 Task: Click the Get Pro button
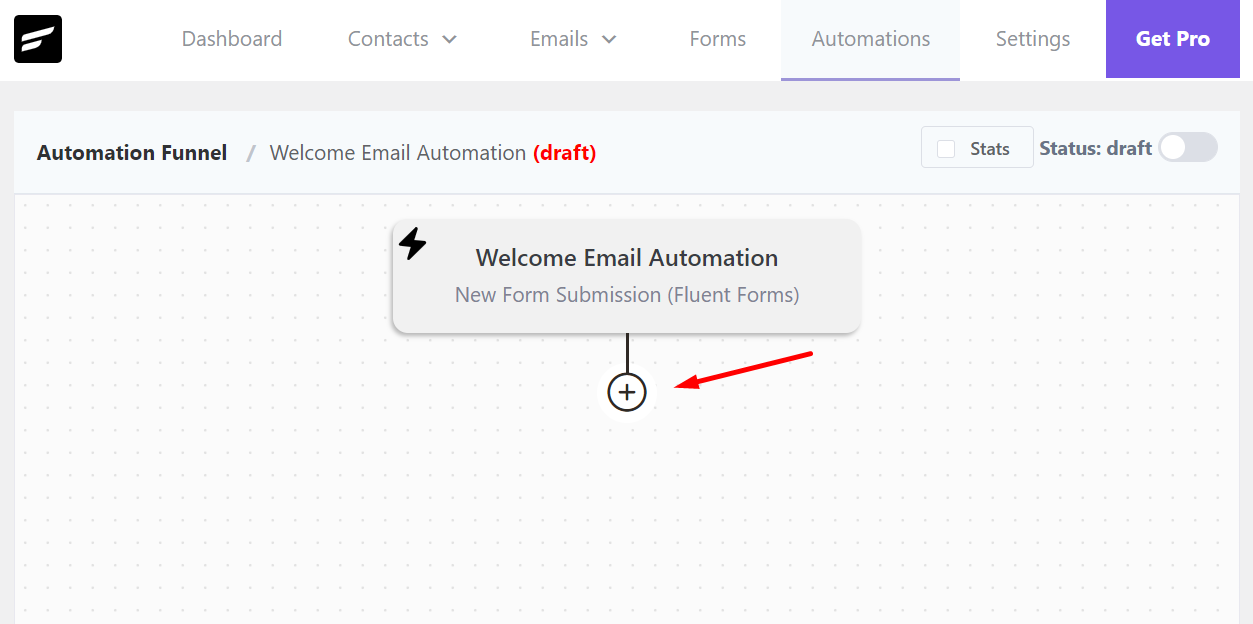(x=1171, y=39)
